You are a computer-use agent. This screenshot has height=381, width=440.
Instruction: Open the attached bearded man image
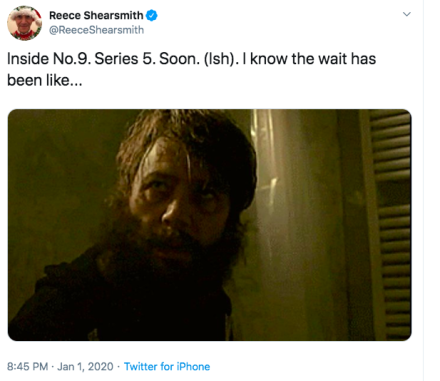pyautogui.click(x=210, y=225)
